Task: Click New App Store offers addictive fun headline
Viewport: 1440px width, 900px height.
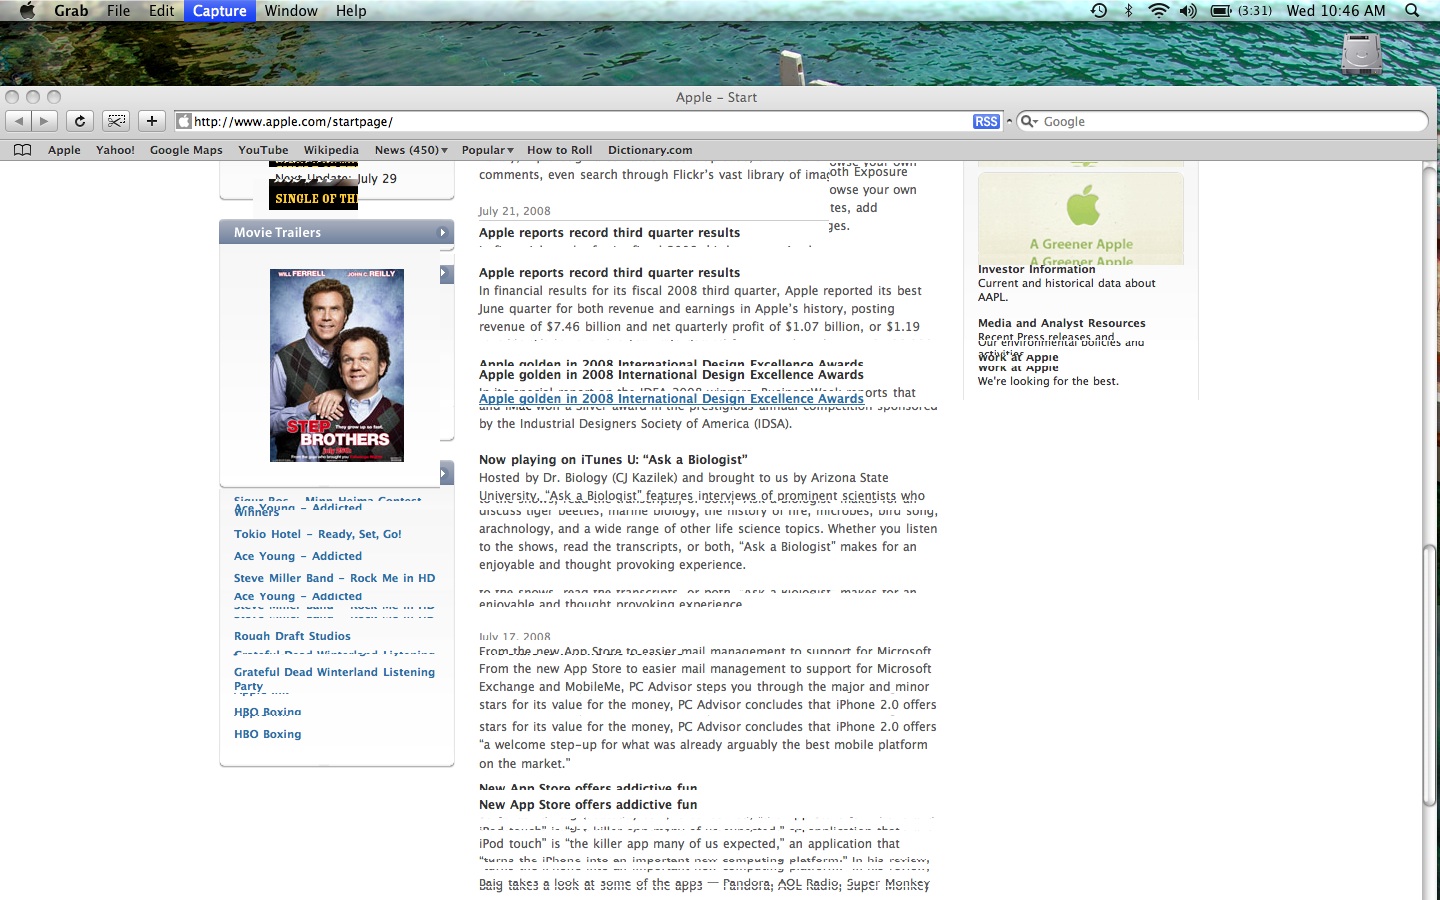Action: pos(588,804)
